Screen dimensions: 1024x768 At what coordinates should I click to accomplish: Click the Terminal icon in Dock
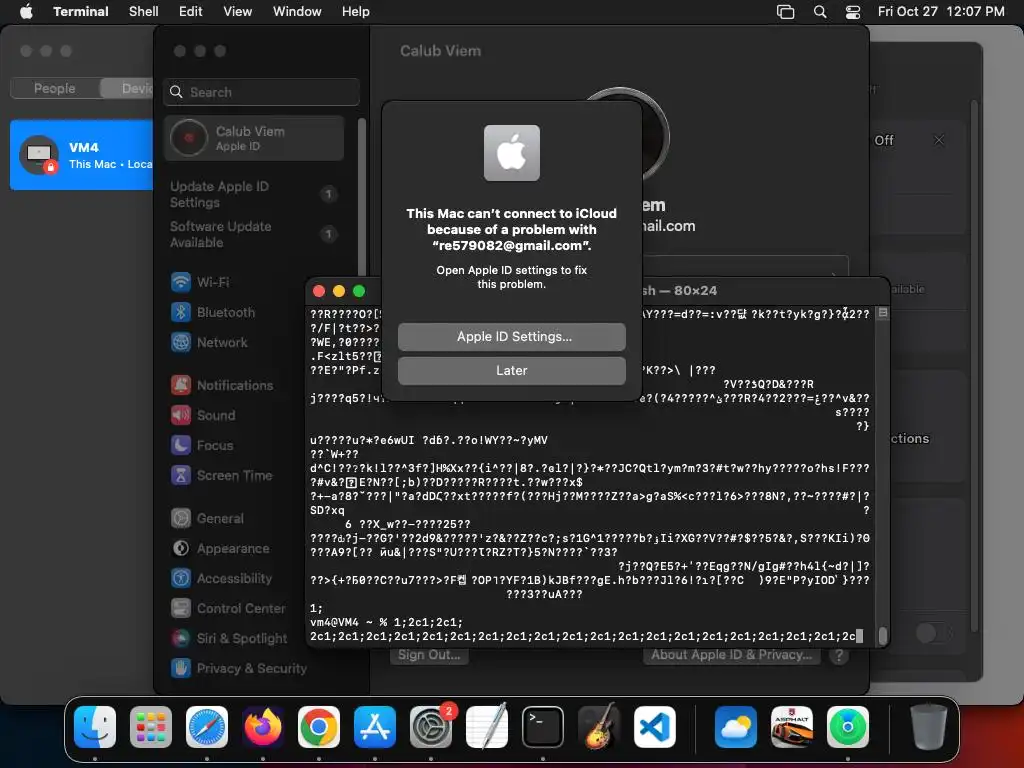(543, 726)
